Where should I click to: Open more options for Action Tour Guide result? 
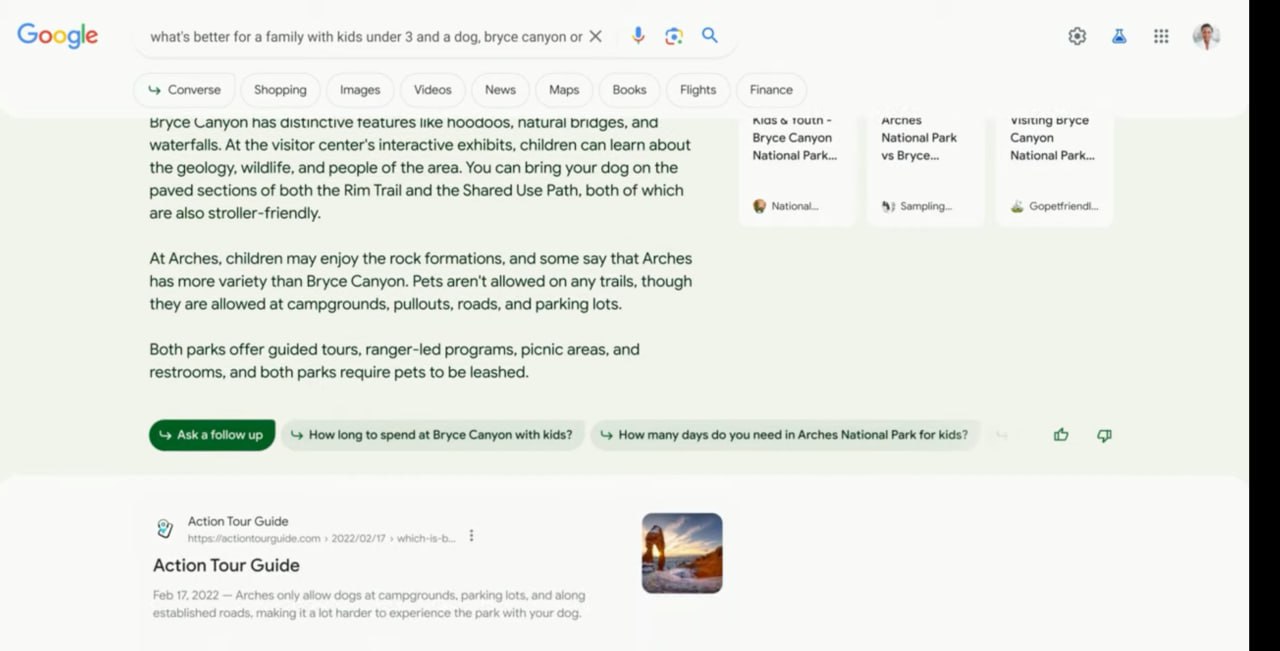[x=471, y=536]
